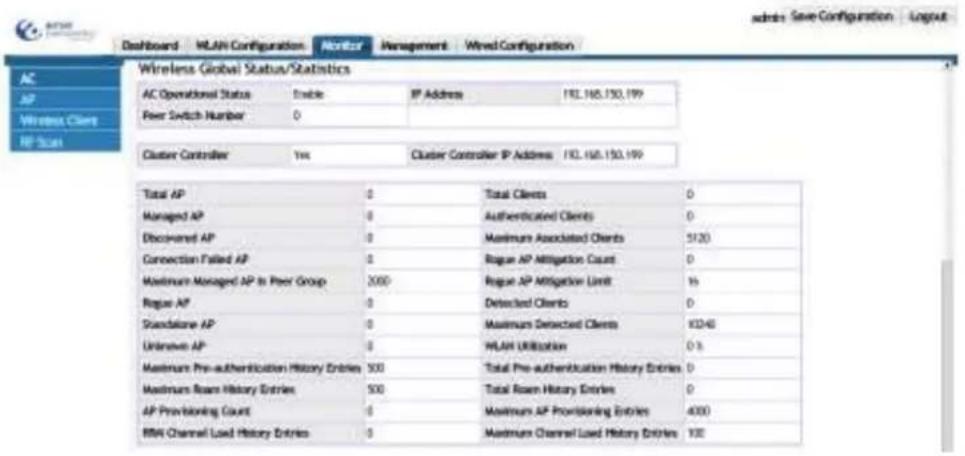Click the page vertical scrollbar
965x456 pixels.
click(950, 354)
